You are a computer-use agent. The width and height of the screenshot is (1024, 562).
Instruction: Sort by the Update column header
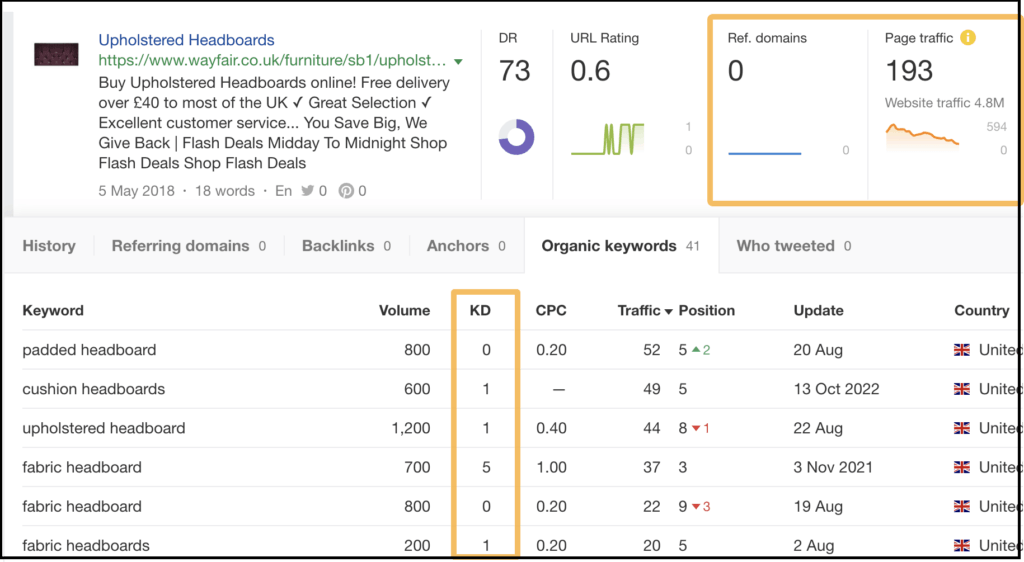click(818, 311)
